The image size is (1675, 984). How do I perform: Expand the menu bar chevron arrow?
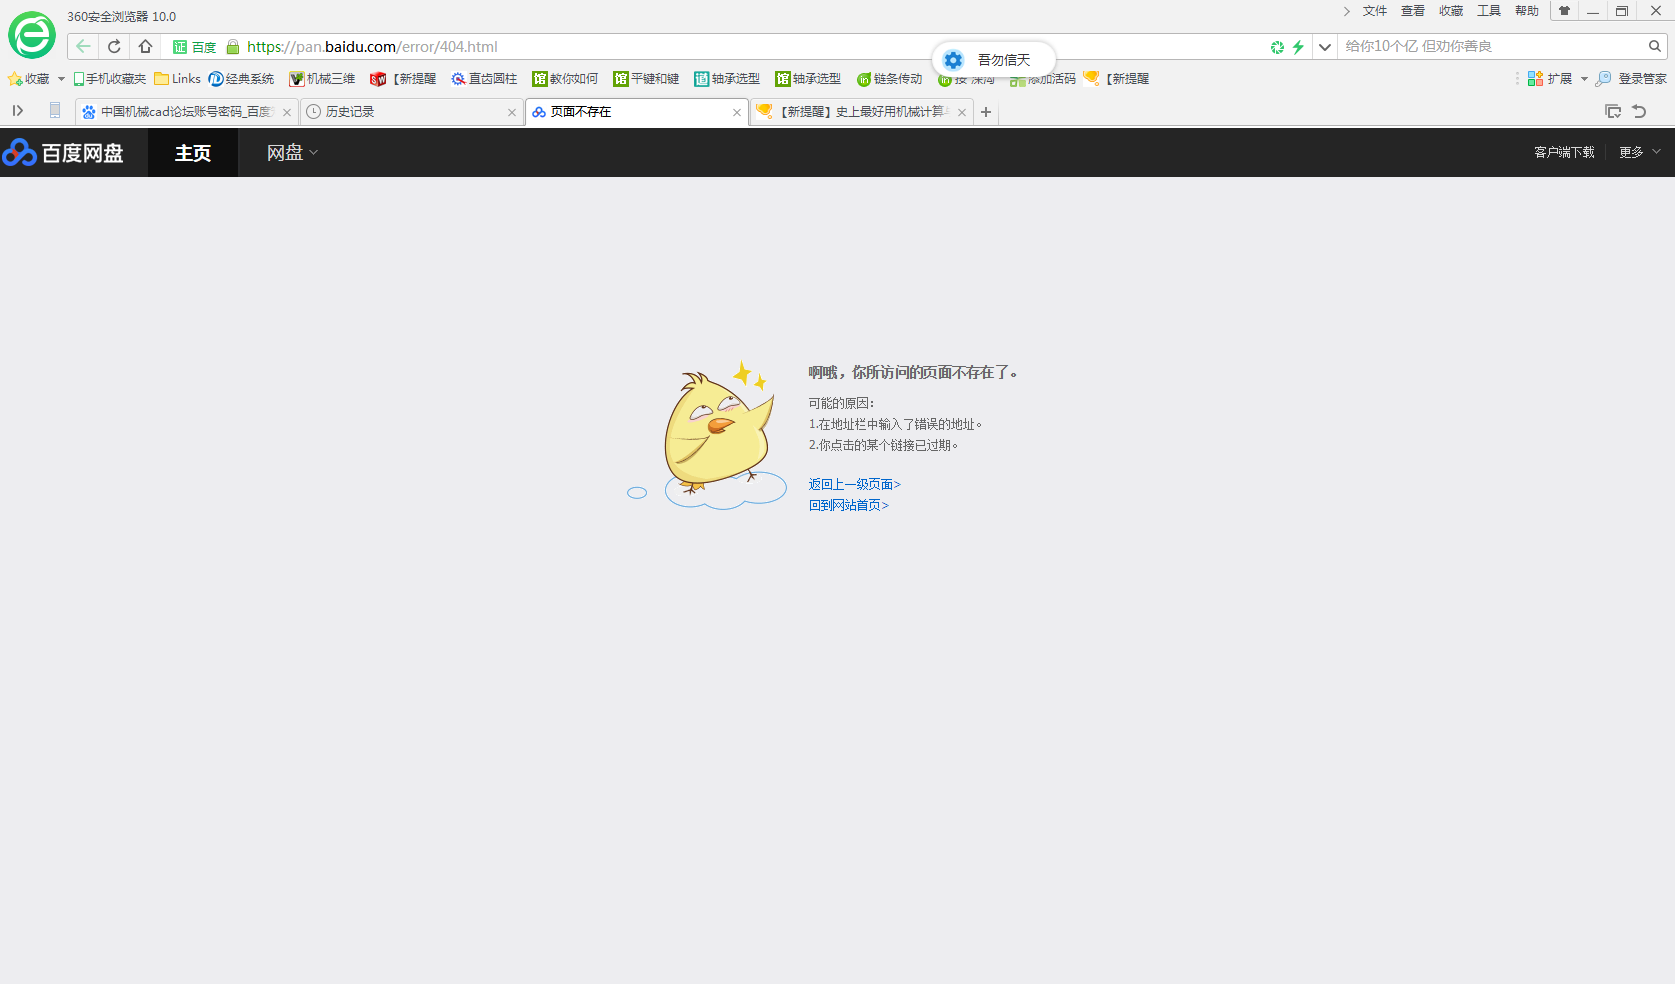(1347, 11)
